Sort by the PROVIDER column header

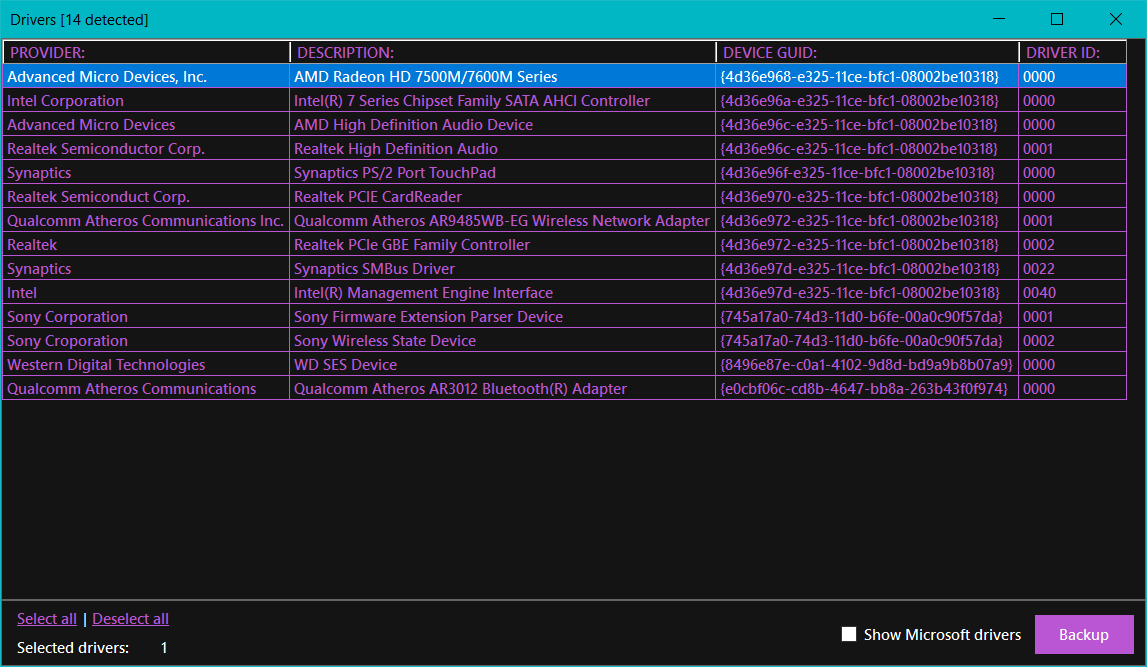click(x=147, y=53)
